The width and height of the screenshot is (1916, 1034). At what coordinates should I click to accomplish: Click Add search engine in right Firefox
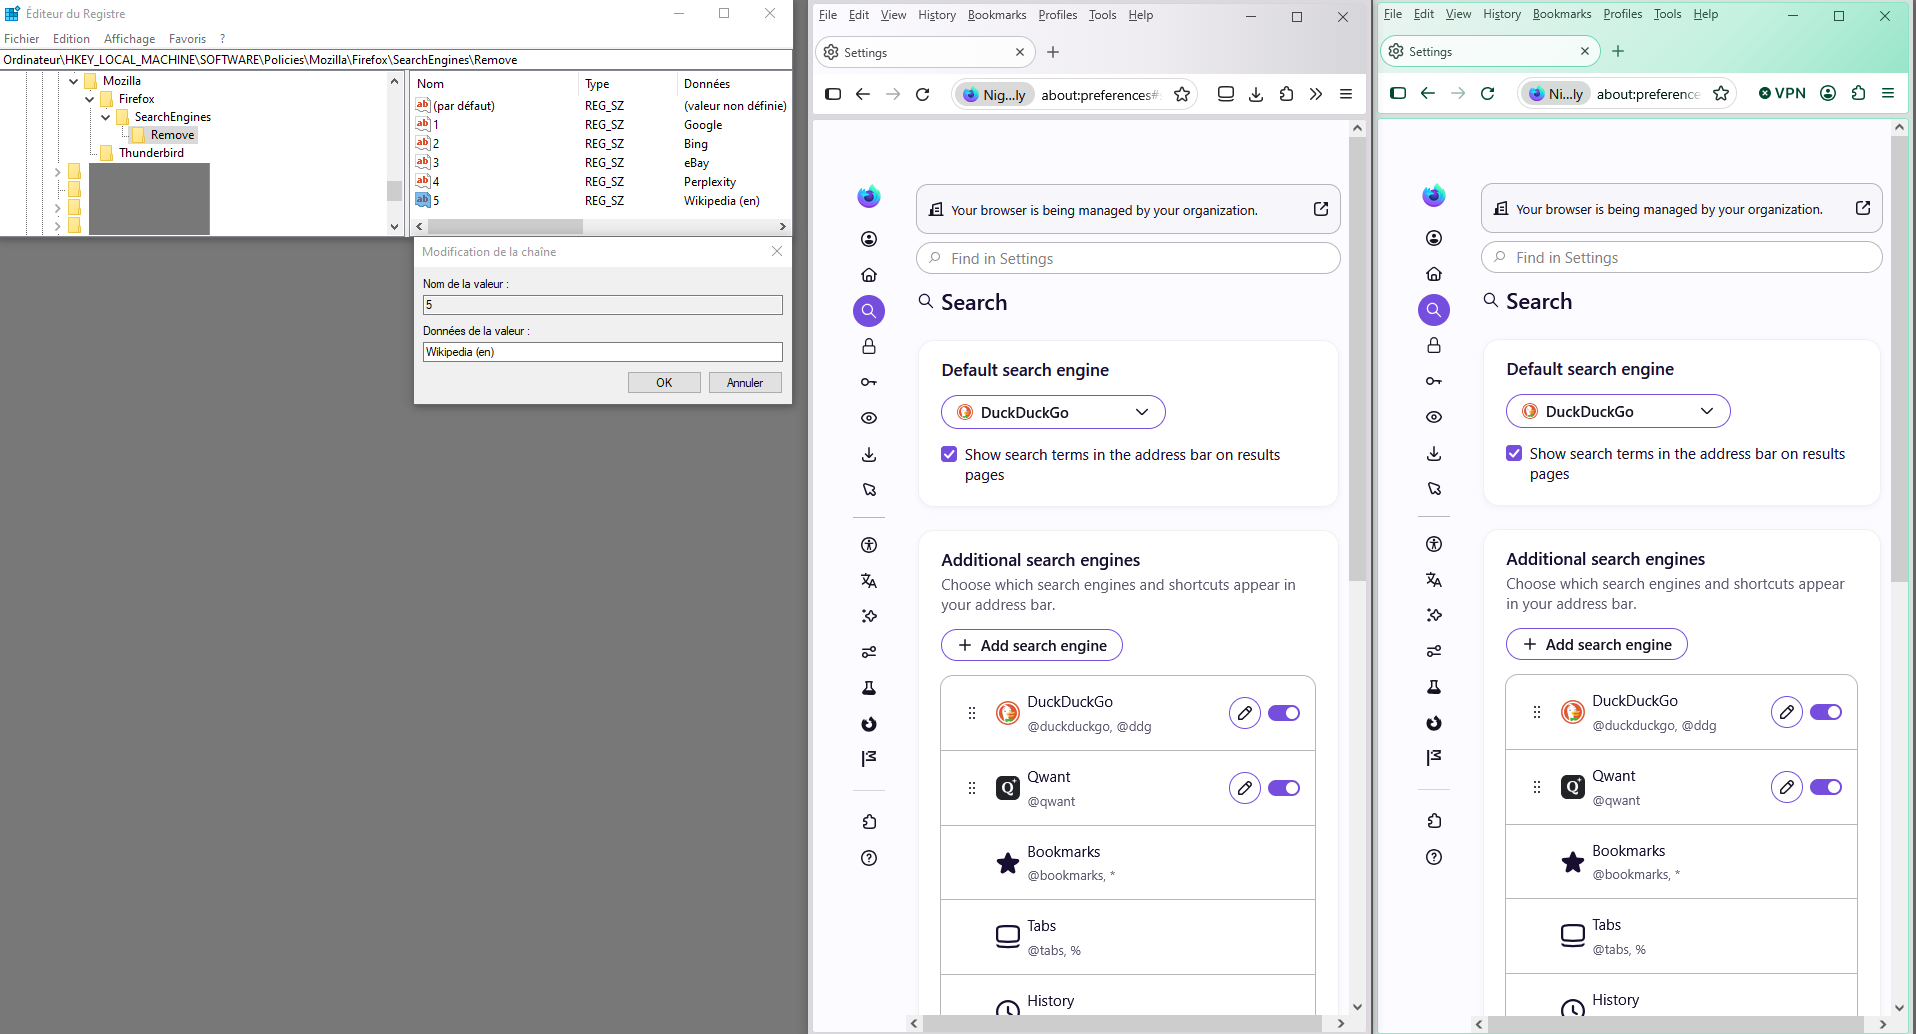click(x=1597, y=644)
